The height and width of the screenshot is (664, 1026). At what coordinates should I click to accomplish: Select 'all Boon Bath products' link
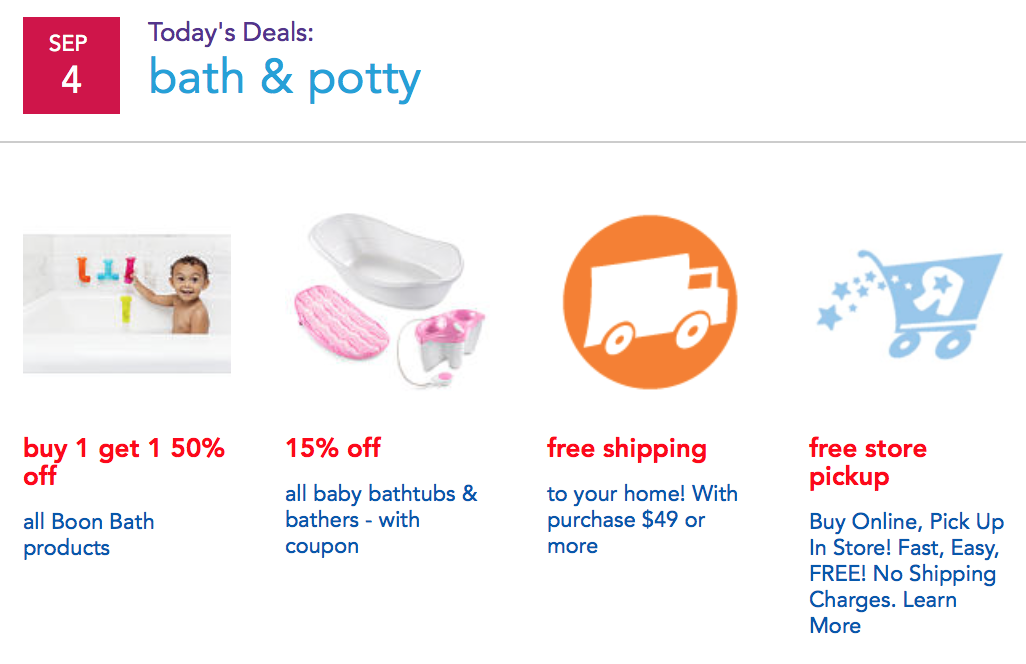[89, 534]
